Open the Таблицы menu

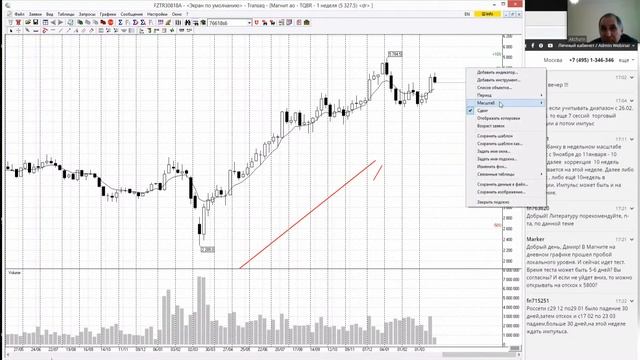pyautogui.click(x=66, y=14)
